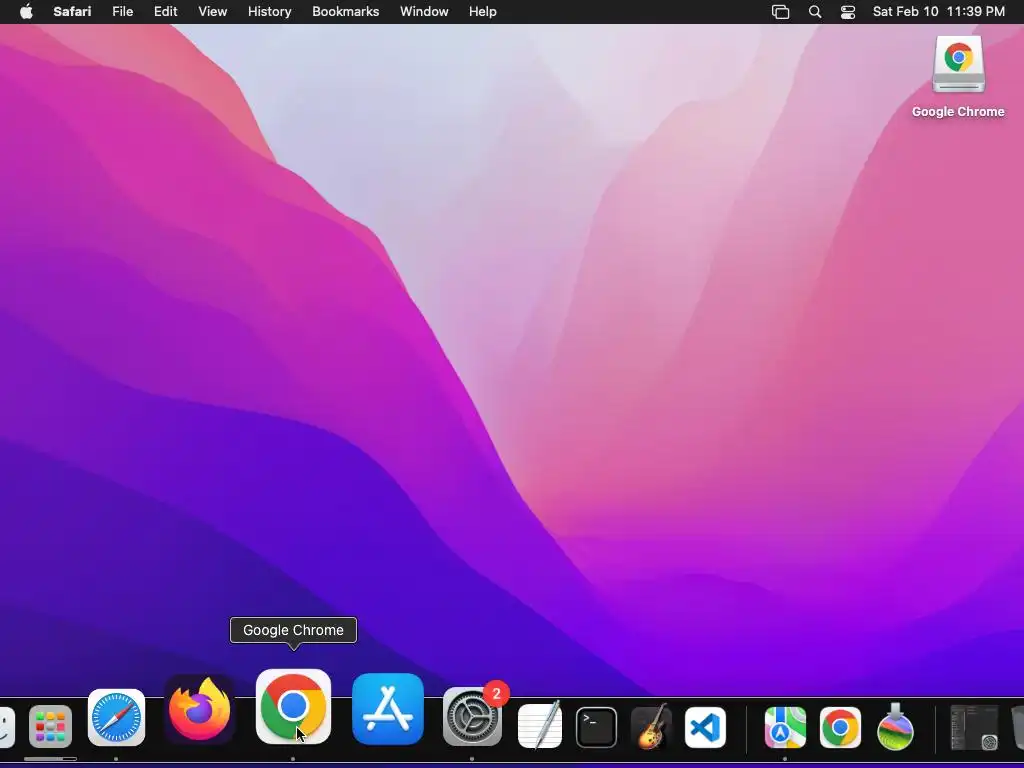Image resolution: width=1024 pixels, height=768 pixels.
Task: Open Maps from the dock
Action: click(x=785, y=727)
